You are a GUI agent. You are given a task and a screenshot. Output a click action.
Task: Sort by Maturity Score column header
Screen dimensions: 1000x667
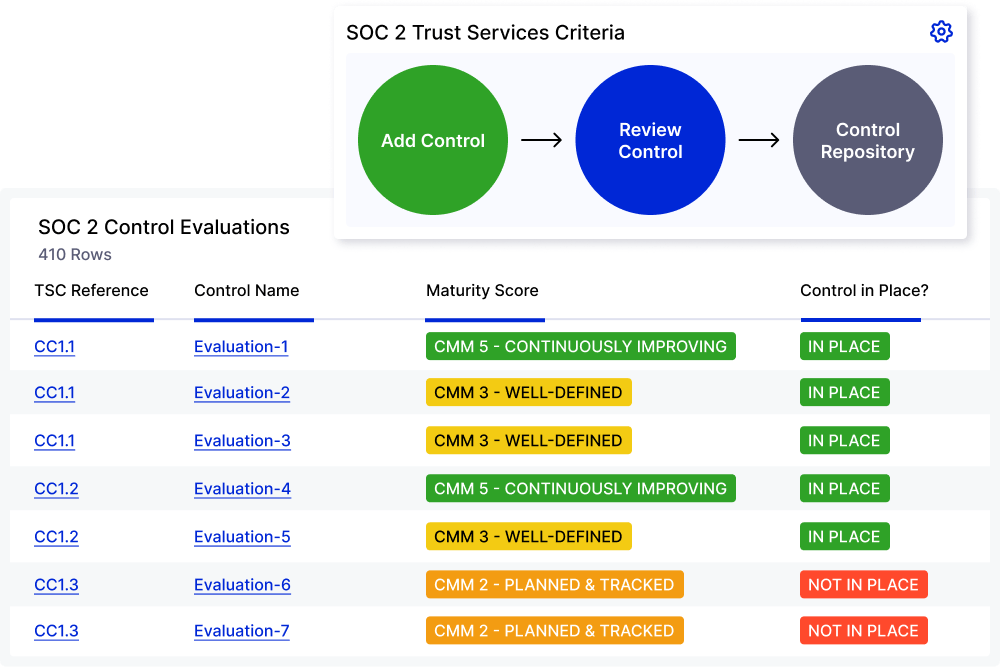(482, 291)
